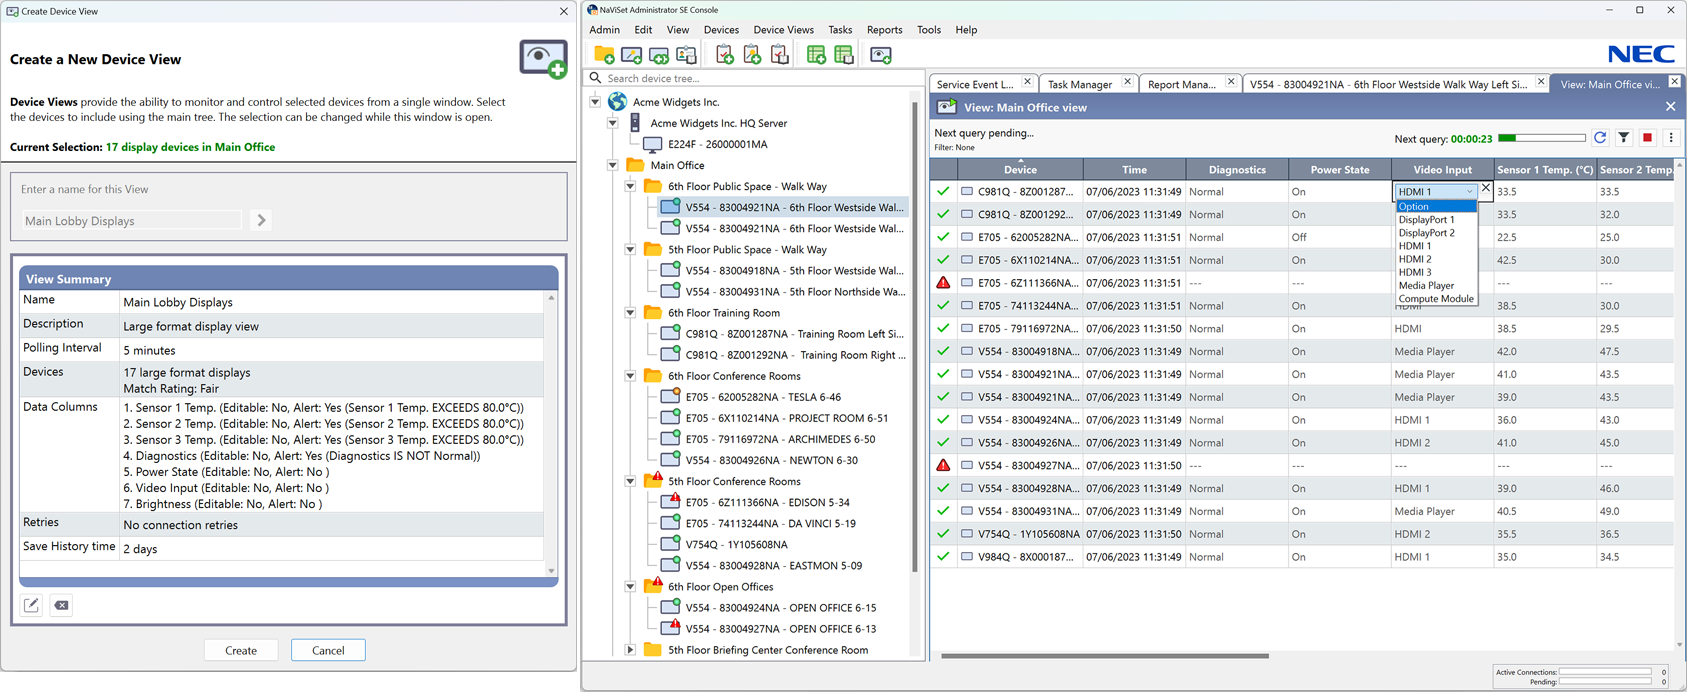
Task: Click the new report green table icon
Action: coord(816,55)
